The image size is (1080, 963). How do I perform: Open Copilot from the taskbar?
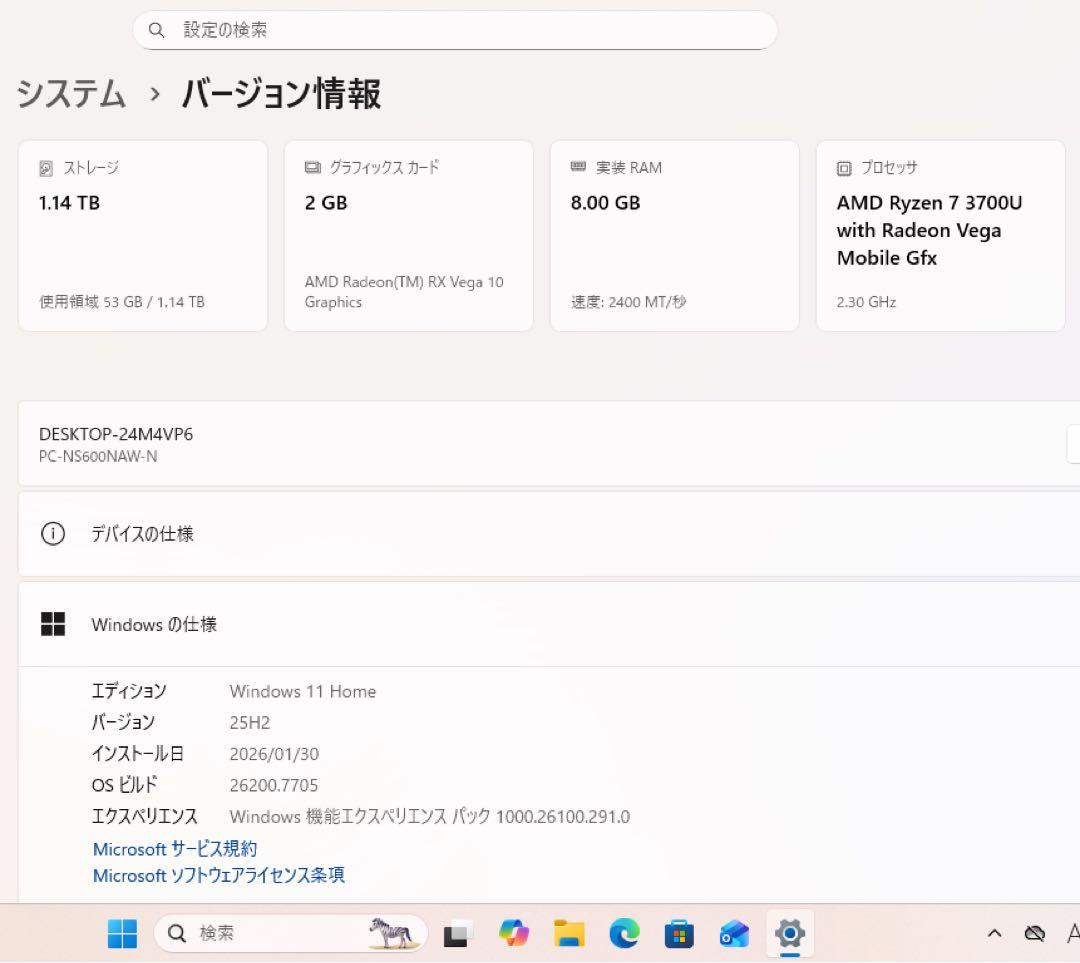pyautogui.click(x=514, y=933)
